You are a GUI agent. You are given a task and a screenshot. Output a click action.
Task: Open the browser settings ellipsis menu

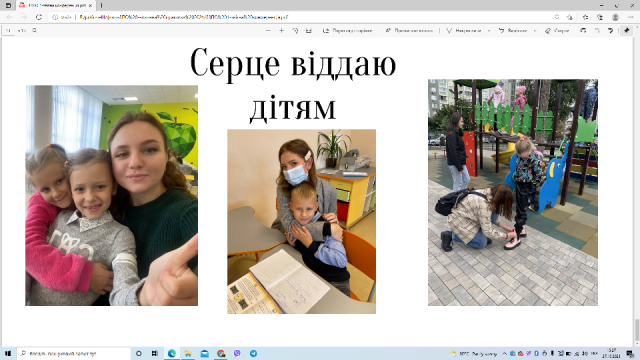631,17
